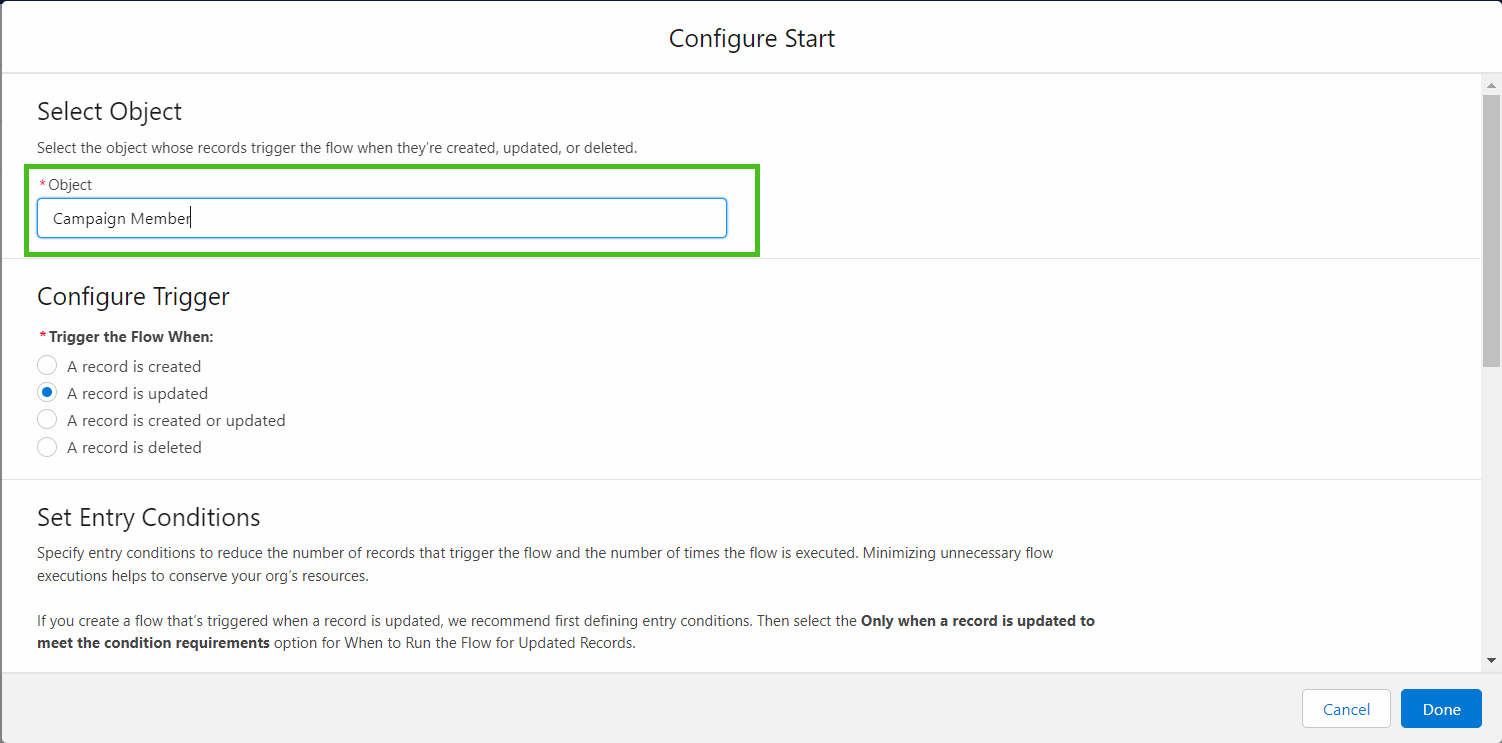Click the Configure Trigger section heading
The image size is (1502, 743).
(133, 297)
